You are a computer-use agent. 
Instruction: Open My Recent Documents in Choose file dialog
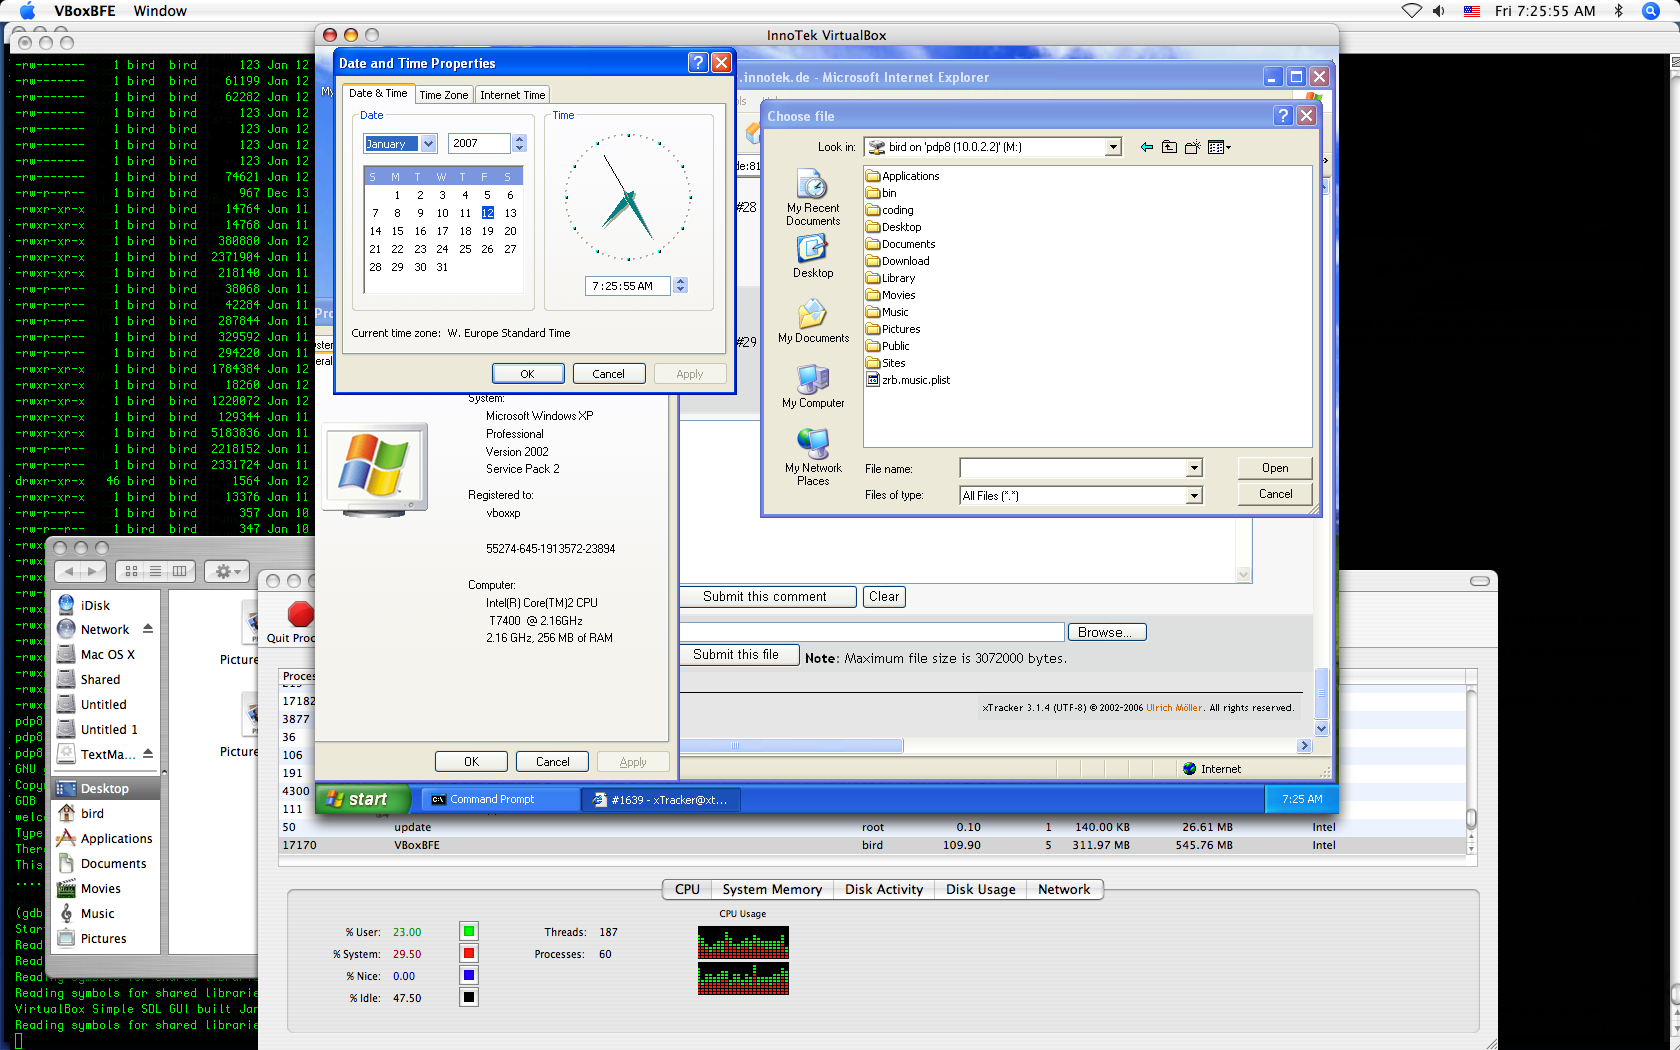(812, 198)
